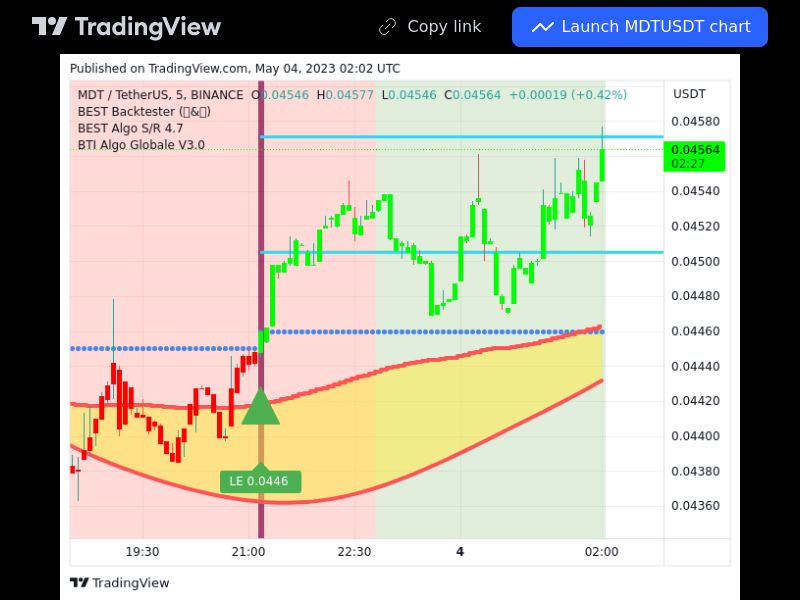Click the BEST Algo S/R 4.7 indicator label
The width and height of the screenshot is (800, 600).
[x=130, y=128]
